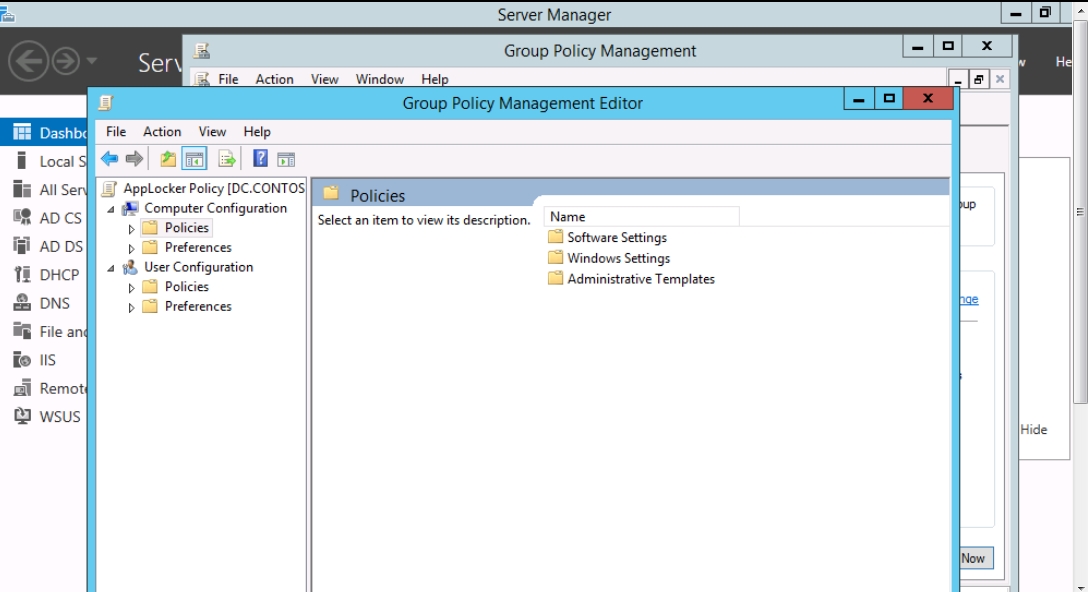Select the Software Settings folder in the list
Viewport: 1088px width, 592px height.
click(607, 237)
